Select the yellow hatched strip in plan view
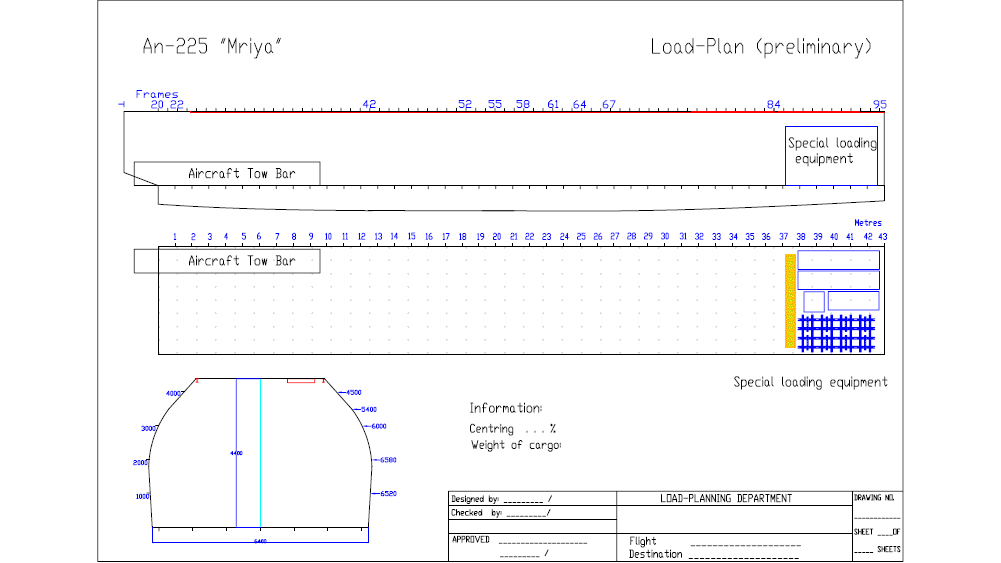 pyautogui.click(x=790, y=301)
